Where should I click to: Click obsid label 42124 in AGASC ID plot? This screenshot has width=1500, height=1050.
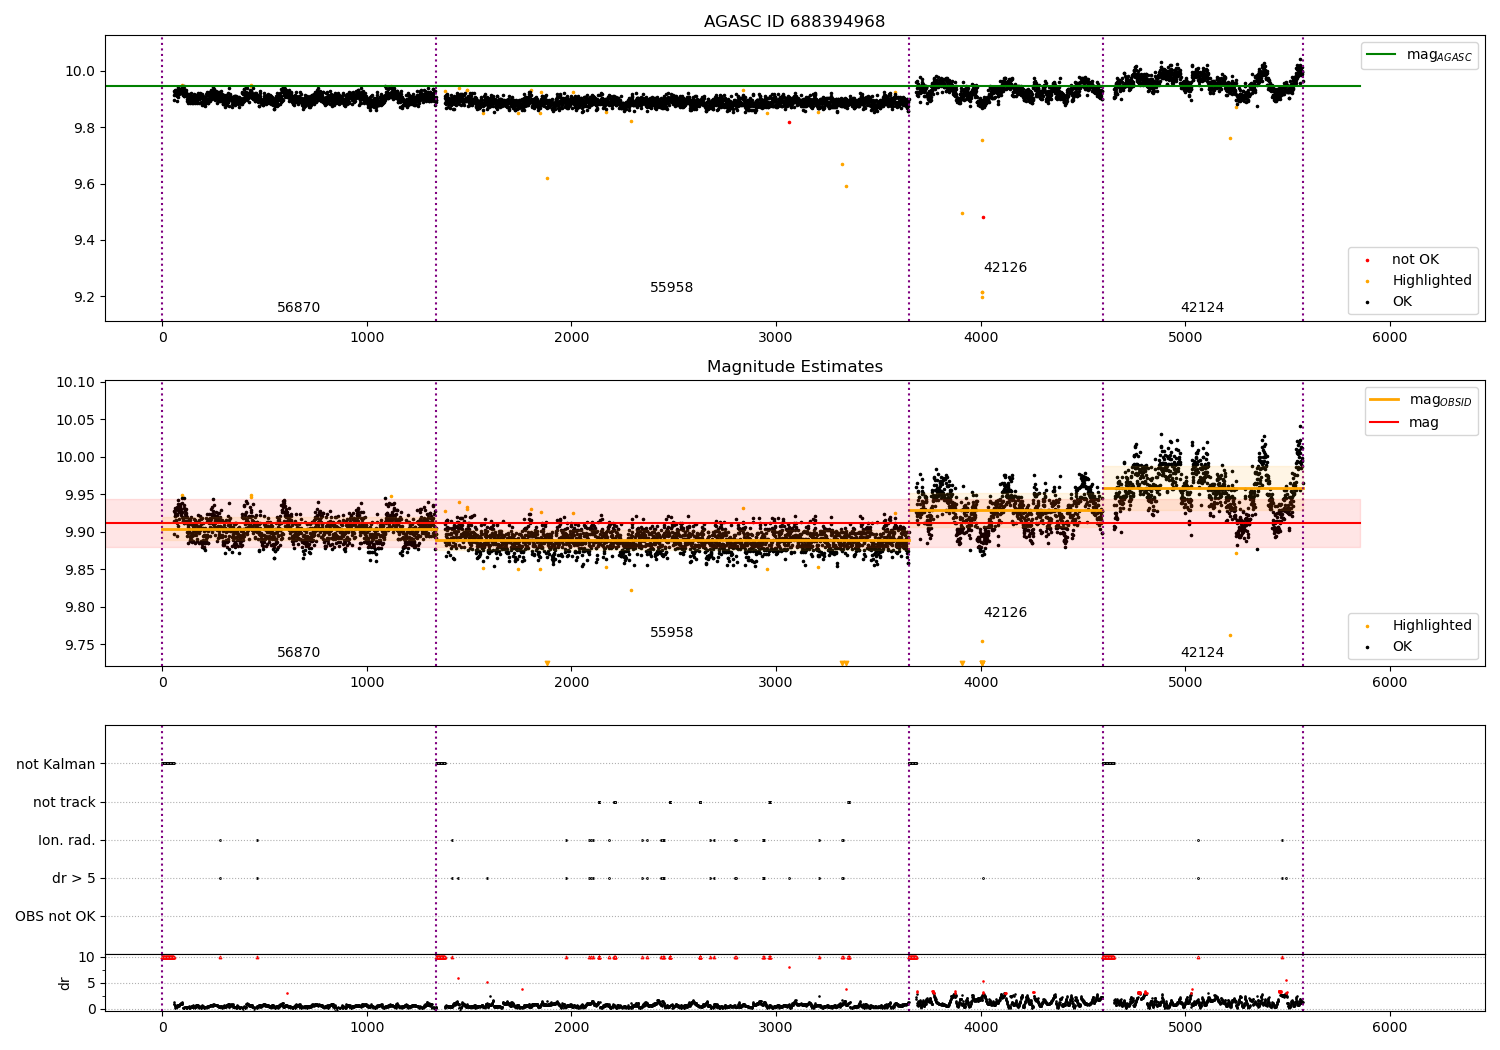[x=1202, y=308]
